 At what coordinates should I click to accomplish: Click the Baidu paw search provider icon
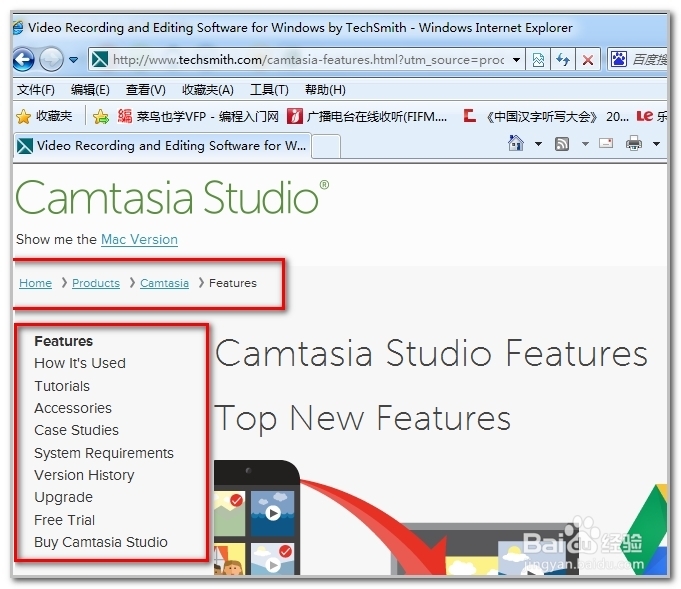[619, 59]
